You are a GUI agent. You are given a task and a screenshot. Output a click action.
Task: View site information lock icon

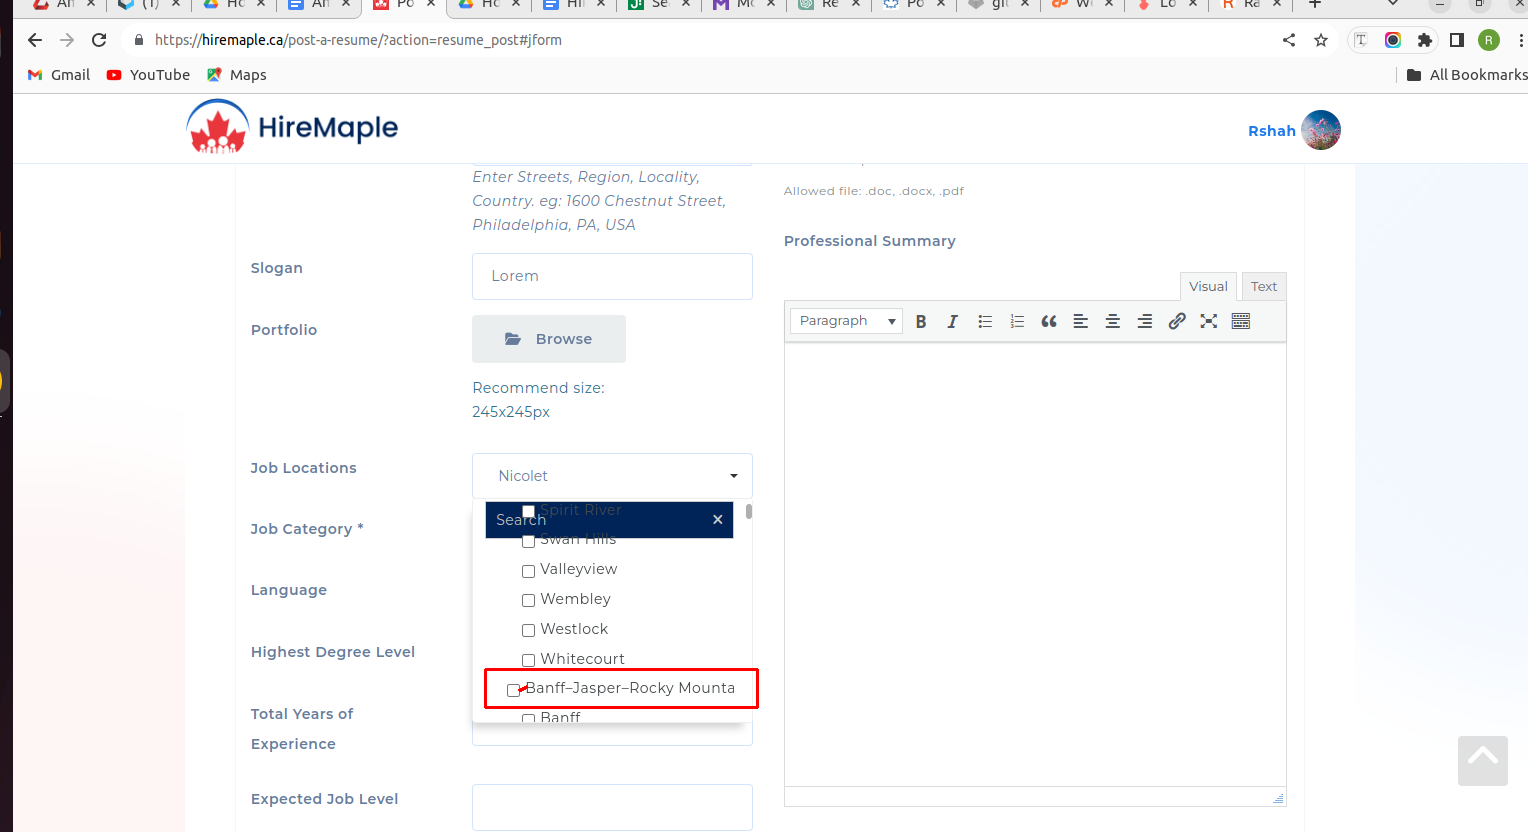(139, 40)
